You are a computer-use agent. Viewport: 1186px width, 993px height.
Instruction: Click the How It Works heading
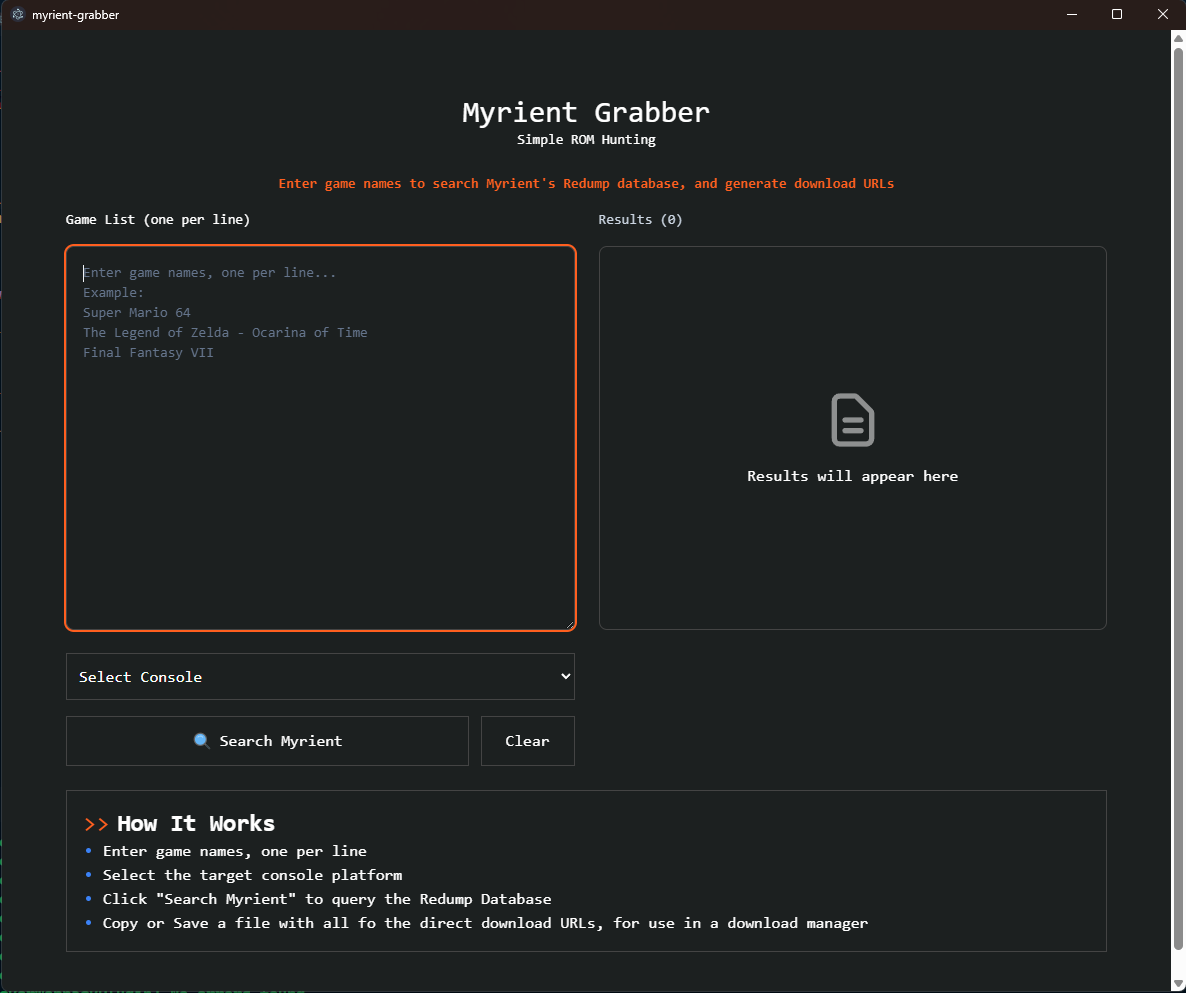[x=196, y=824]
